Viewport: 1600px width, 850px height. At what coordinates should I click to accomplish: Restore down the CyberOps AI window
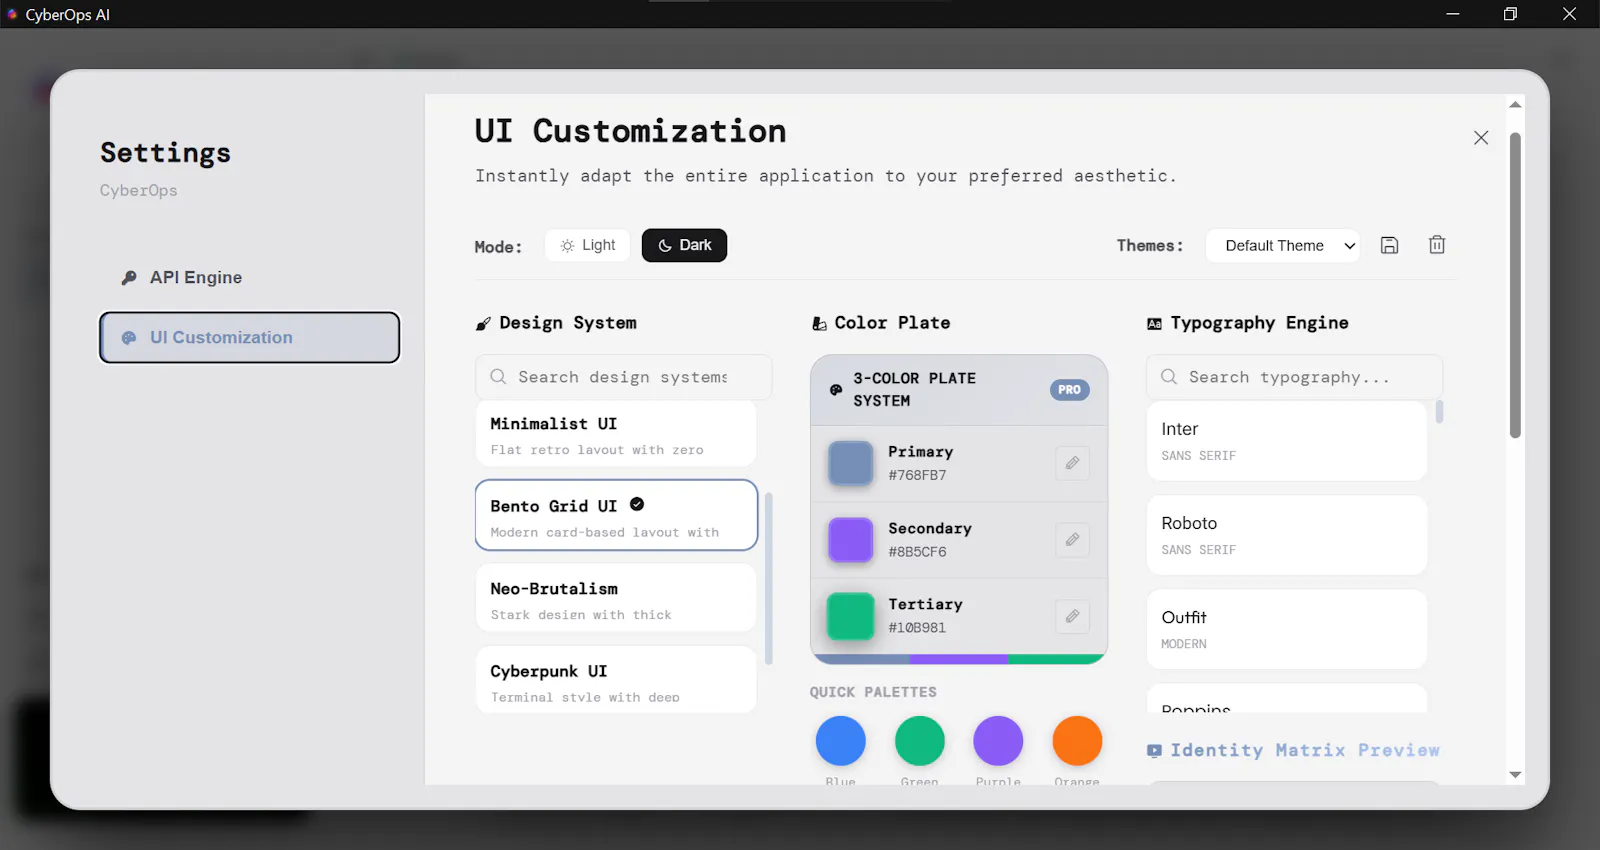1511,14
